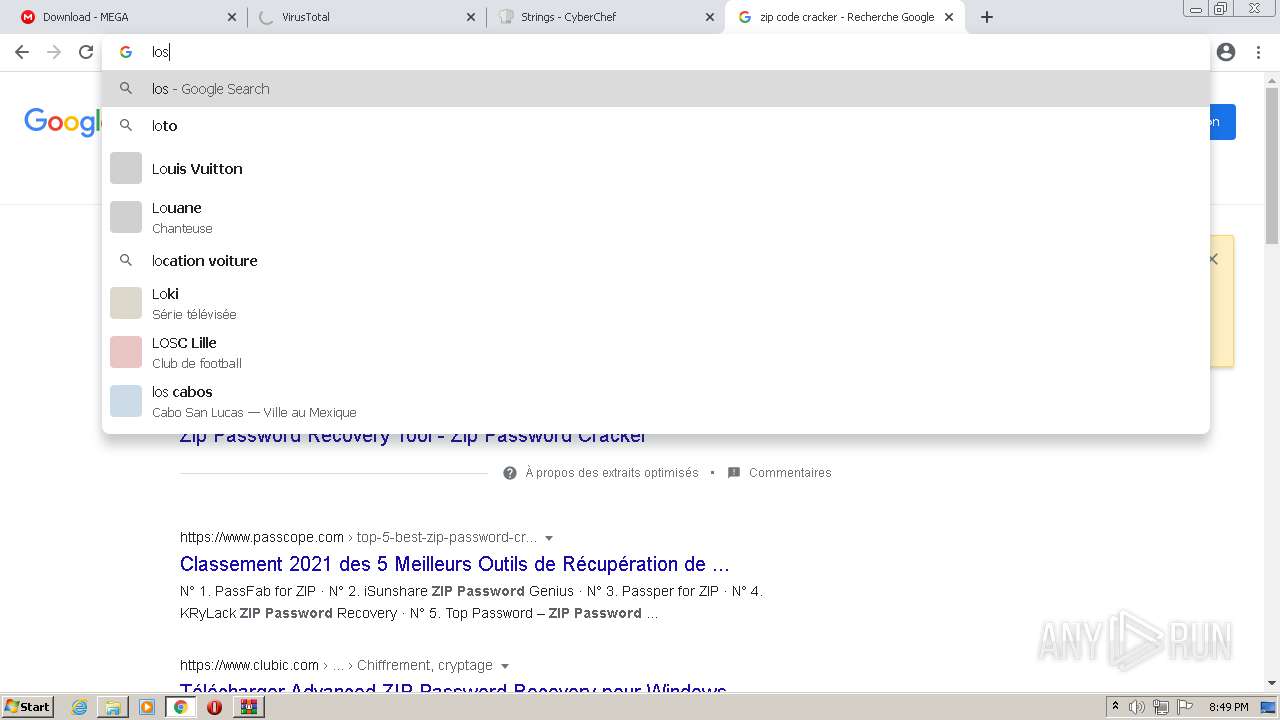Click the LOSC Lille suggestion thumbnail
The width and height of the screenshot is (1280, 720).
126,352
